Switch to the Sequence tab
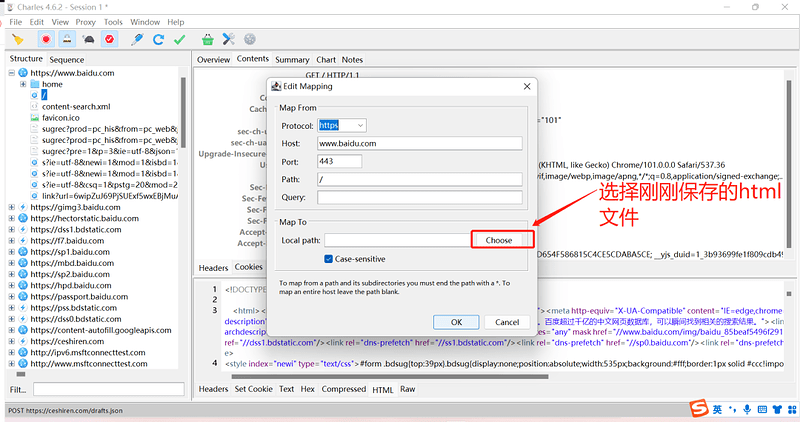This screenshot has height=422, width=800. tap(66, 60)
